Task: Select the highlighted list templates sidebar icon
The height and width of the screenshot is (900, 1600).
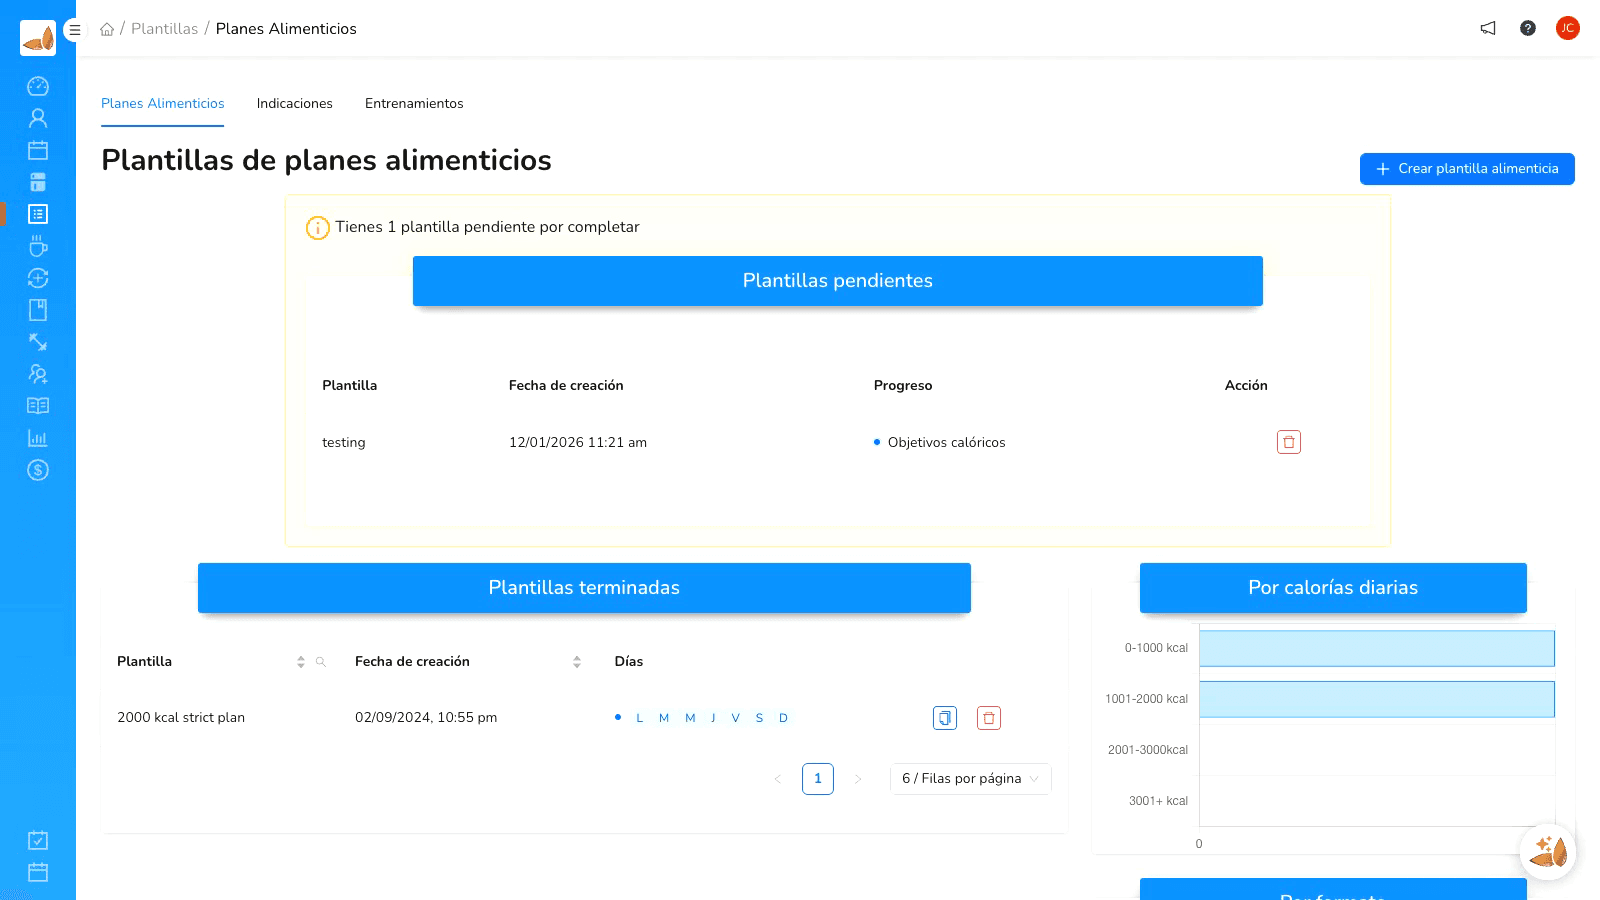Action: coord(38,214)
